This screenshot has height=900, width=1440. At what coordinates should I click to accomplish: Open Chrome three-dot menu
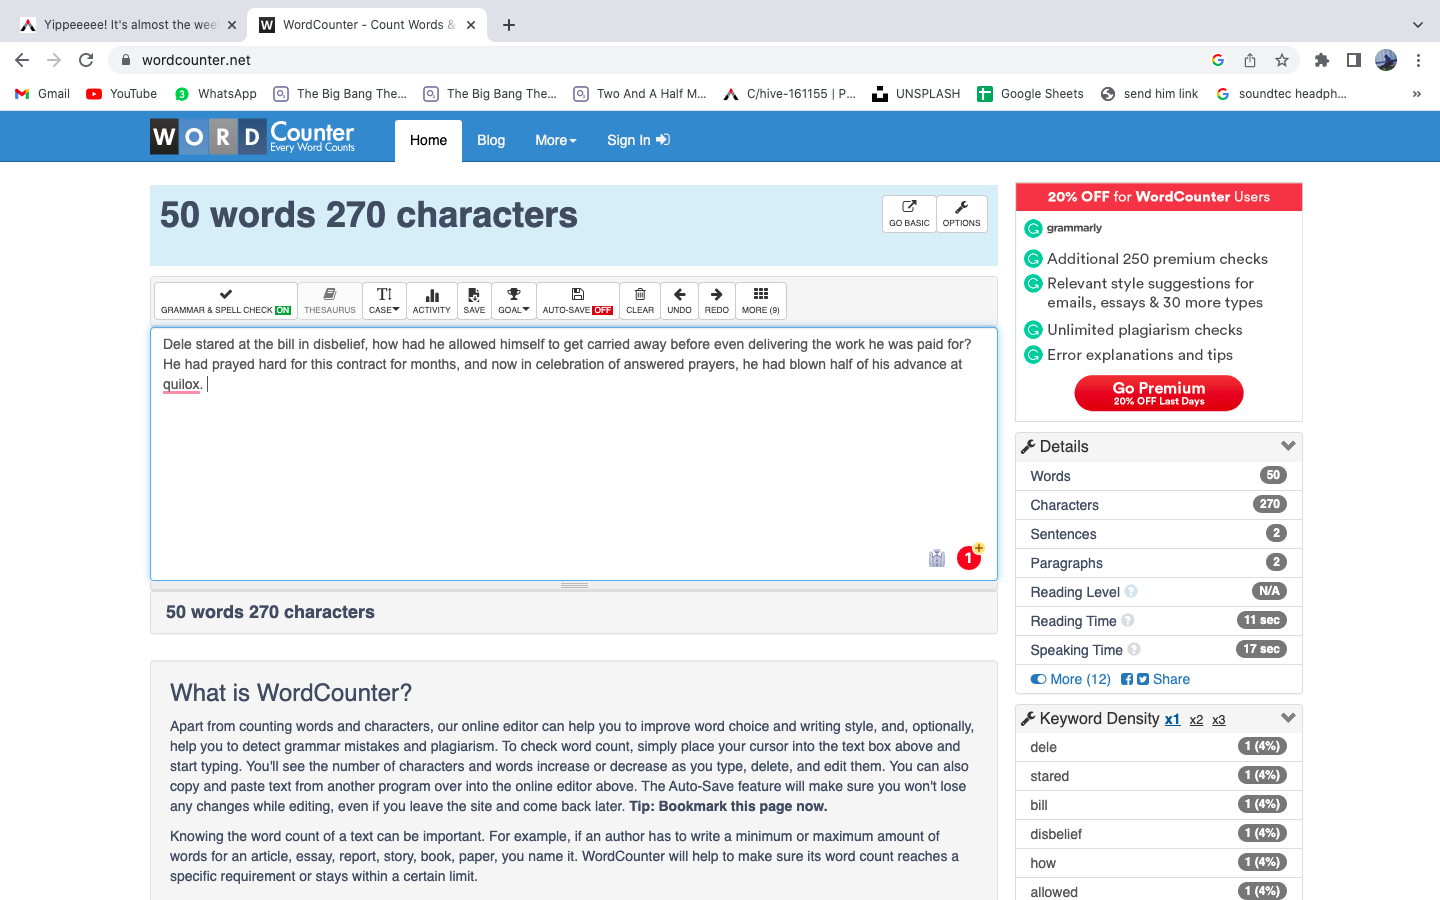click(x=1418, y=60)
